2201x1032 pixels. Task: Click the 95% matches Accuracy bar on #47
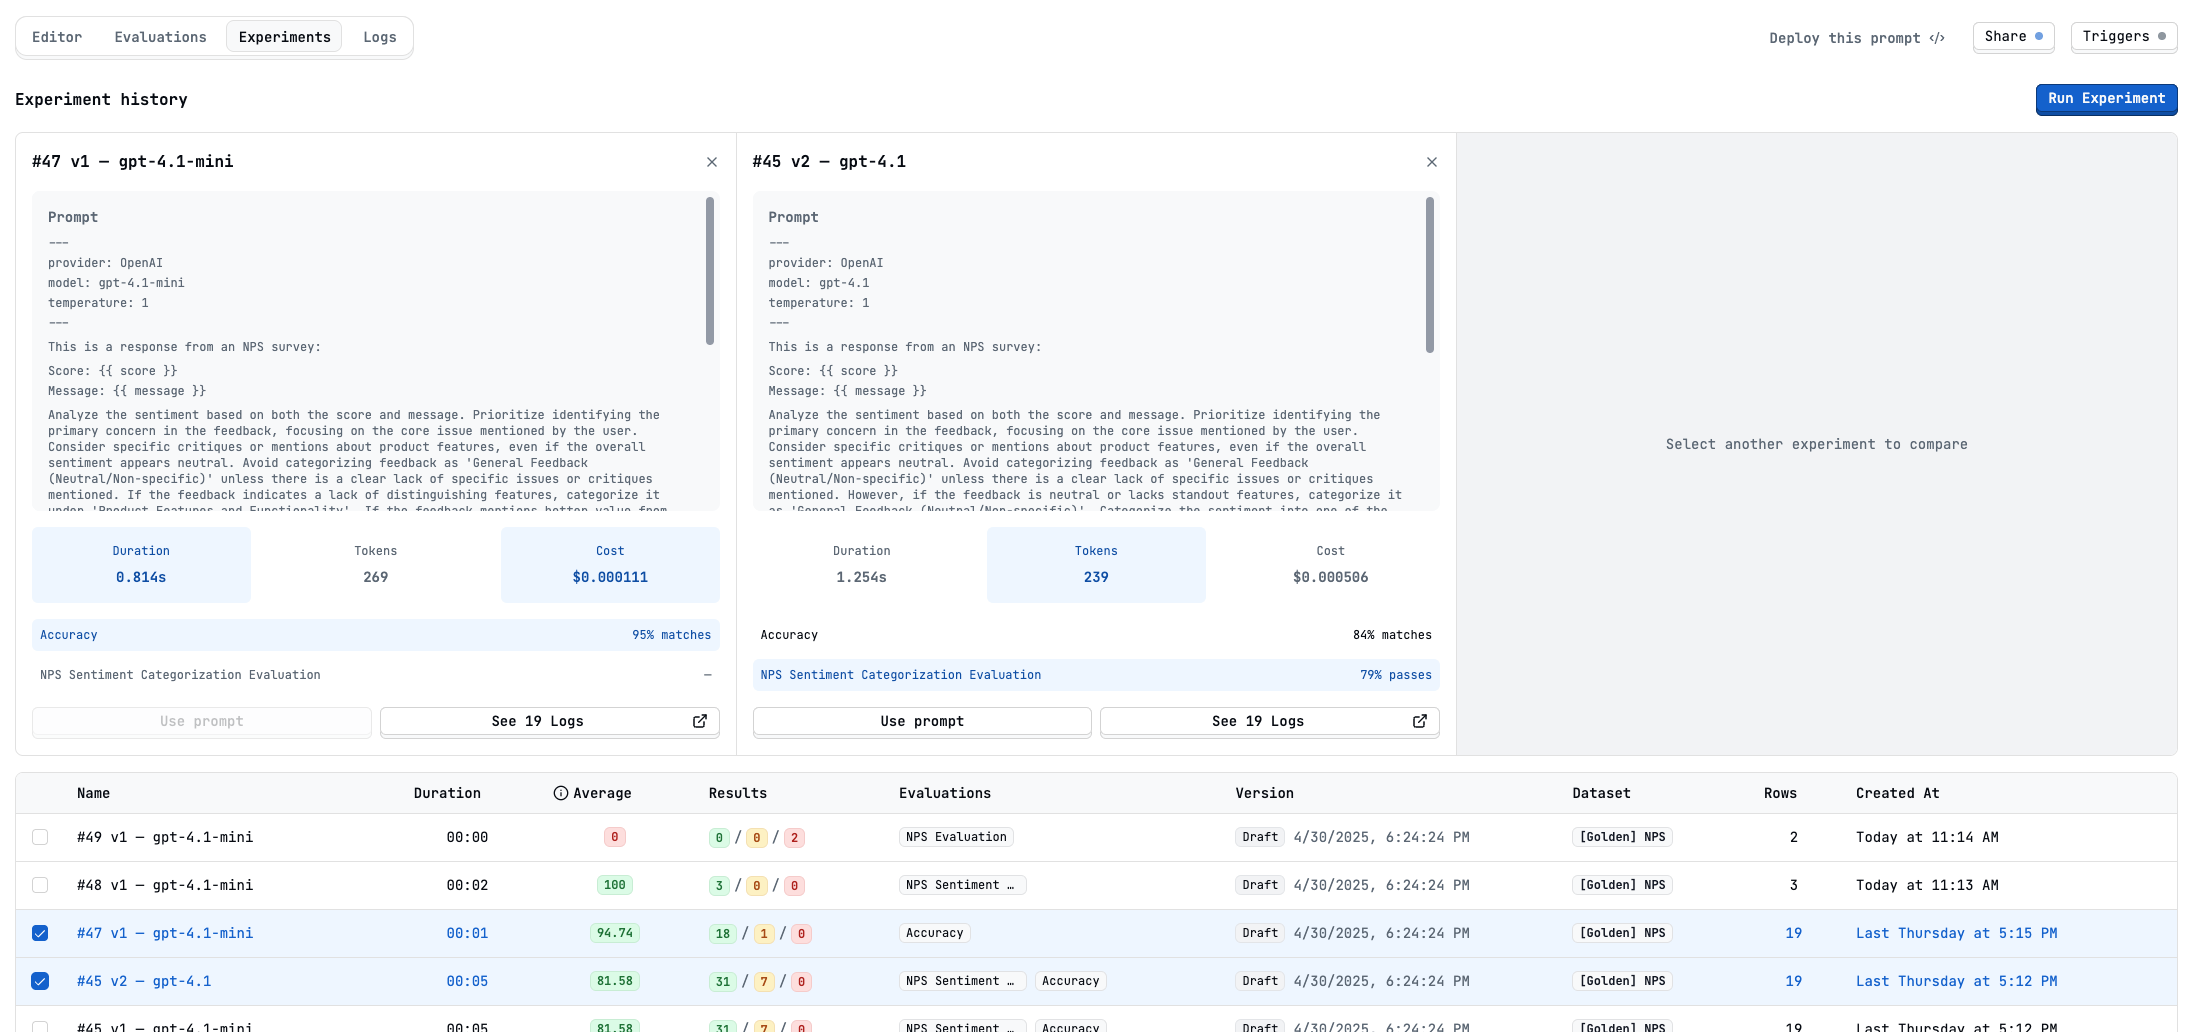pyautogui.click(x=375, y=634)
